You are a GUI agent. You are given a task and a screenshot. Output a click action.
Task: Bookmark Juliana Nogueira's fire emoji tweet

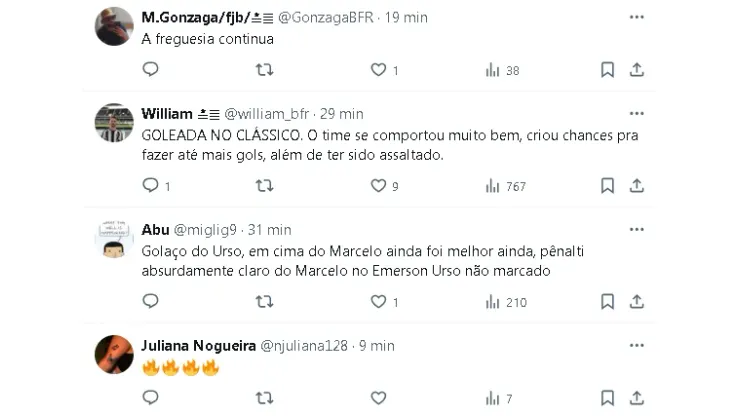[x=607, y=400]
